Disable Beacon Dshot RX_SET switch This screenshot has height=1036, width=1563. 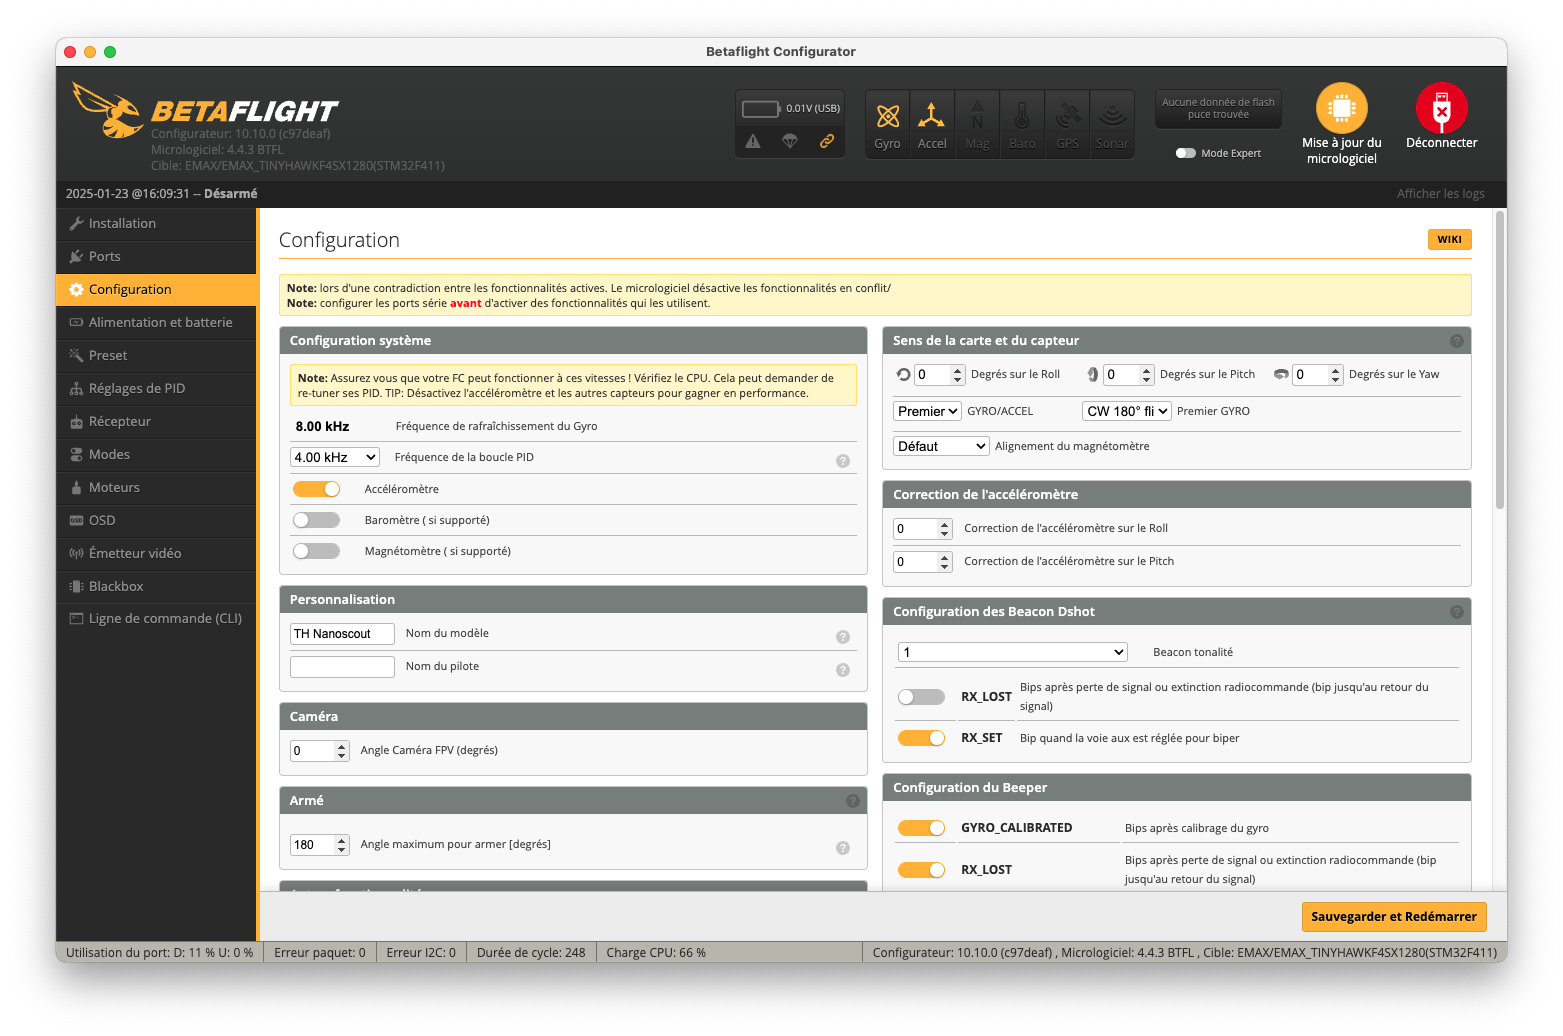click(x=921, y=738)
